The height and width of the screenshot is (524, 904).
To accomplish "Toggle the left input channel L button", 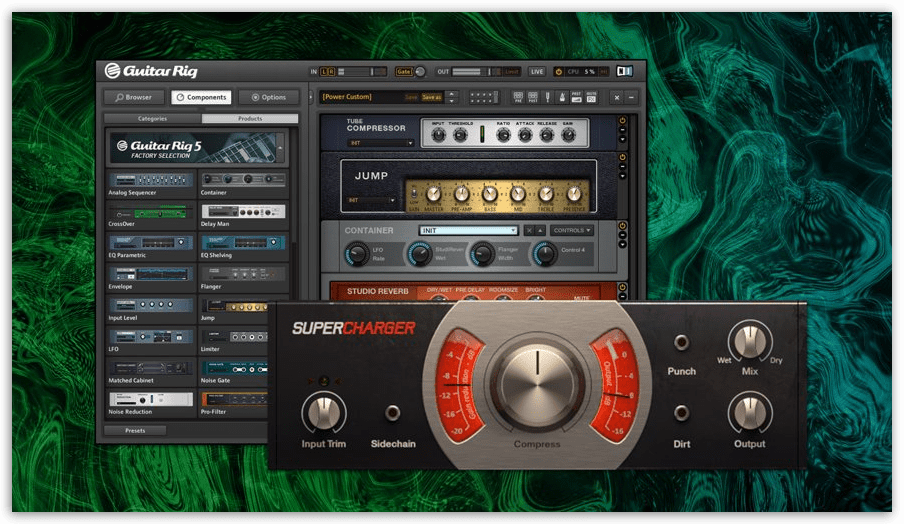I will point(324,71).
